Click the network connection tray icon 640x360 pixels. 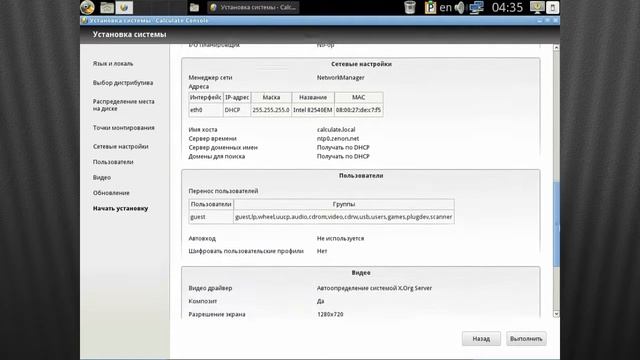click(x=476, y=7)
